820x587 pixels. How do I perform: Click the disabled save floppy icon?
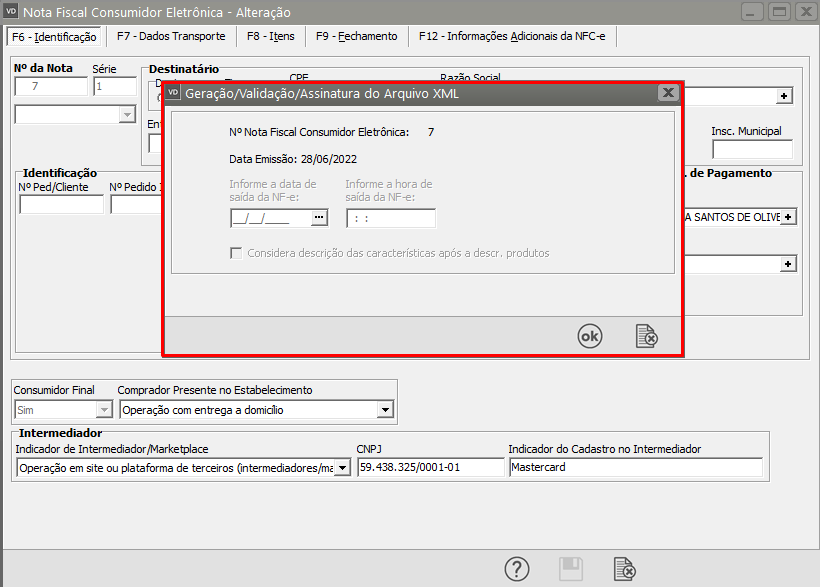click(571, 569)
